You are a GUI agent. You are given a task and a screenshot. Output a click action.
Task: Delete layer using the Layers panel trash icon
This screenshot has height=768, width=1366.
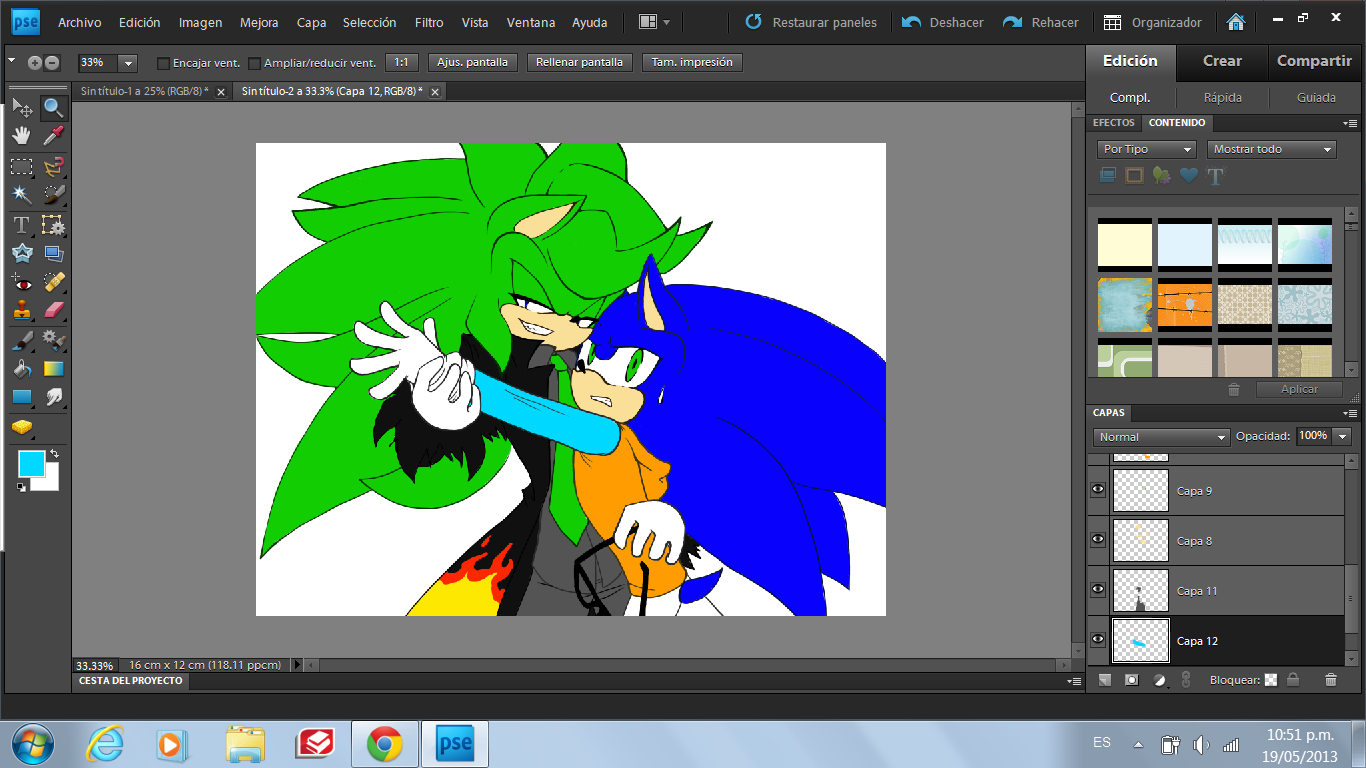(1330, 680)
